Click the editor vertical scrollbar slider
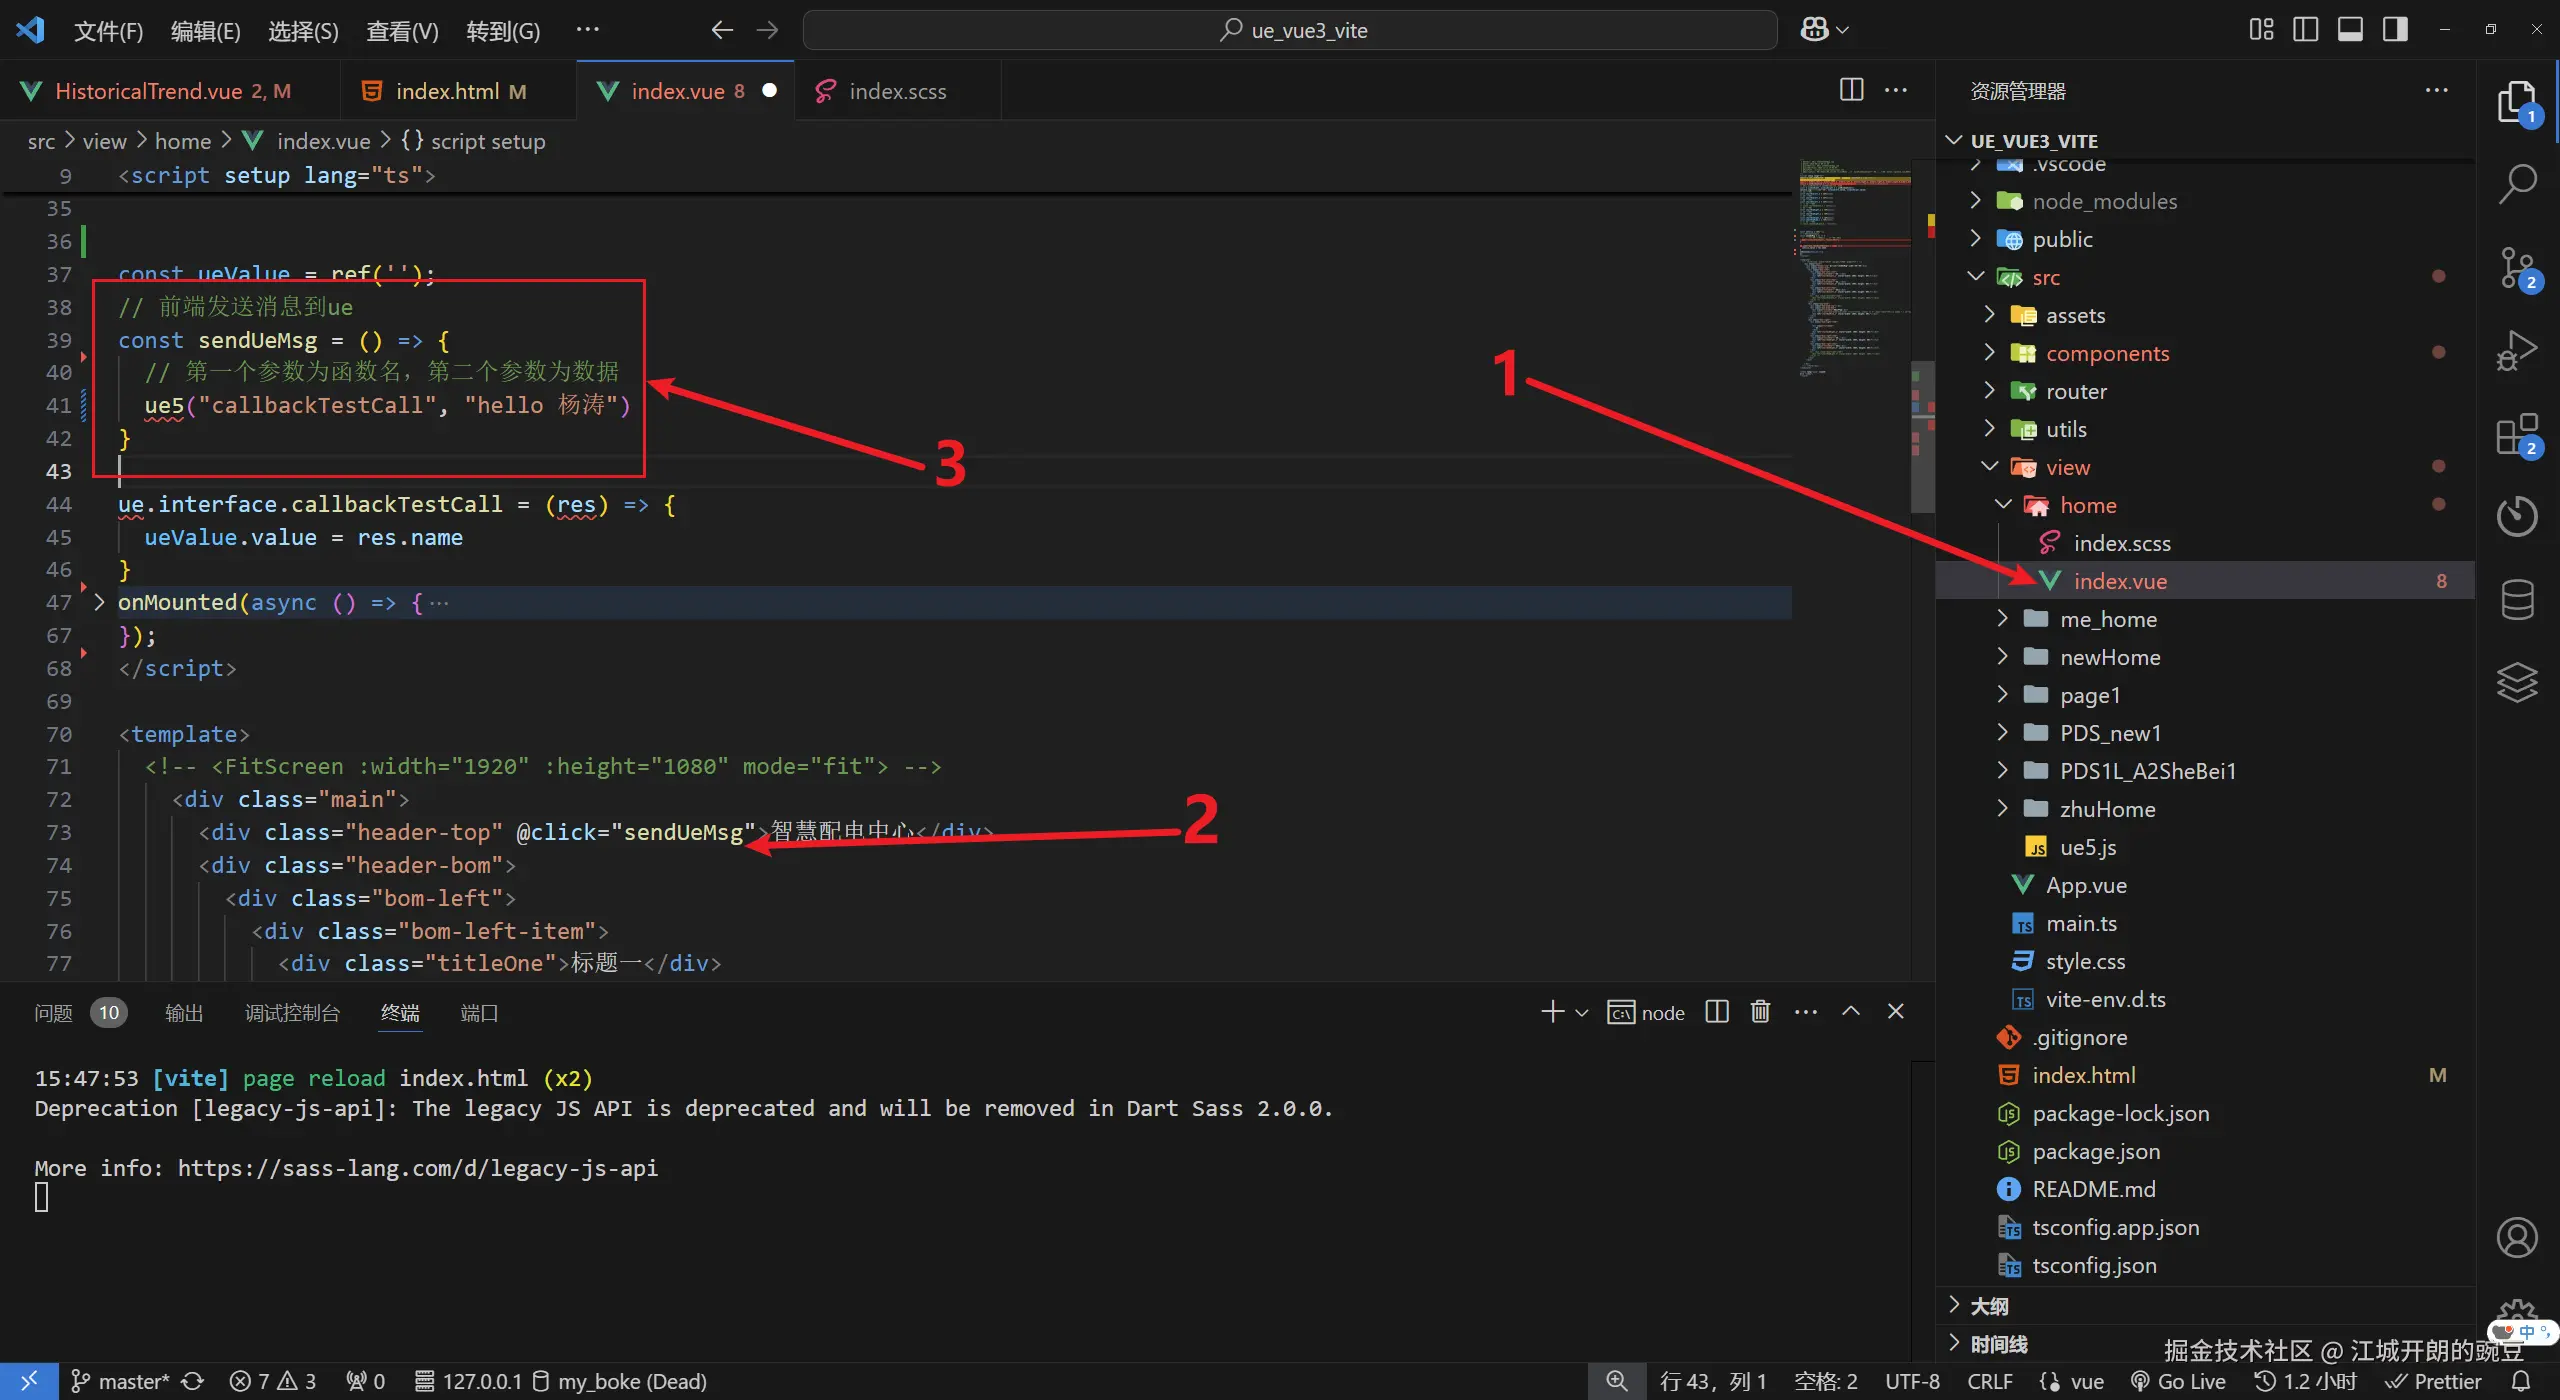Screen dimensions: 2560x1400 point(1922,435)
